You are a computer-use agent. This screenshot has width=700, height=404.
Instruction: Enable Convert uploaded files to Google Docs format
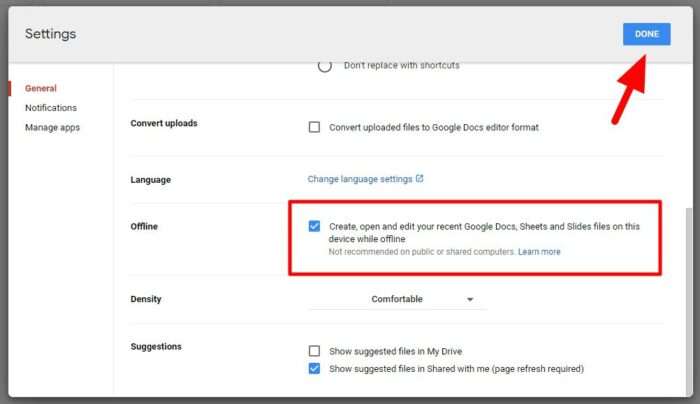pyautogui.click(x=314, y=127)
